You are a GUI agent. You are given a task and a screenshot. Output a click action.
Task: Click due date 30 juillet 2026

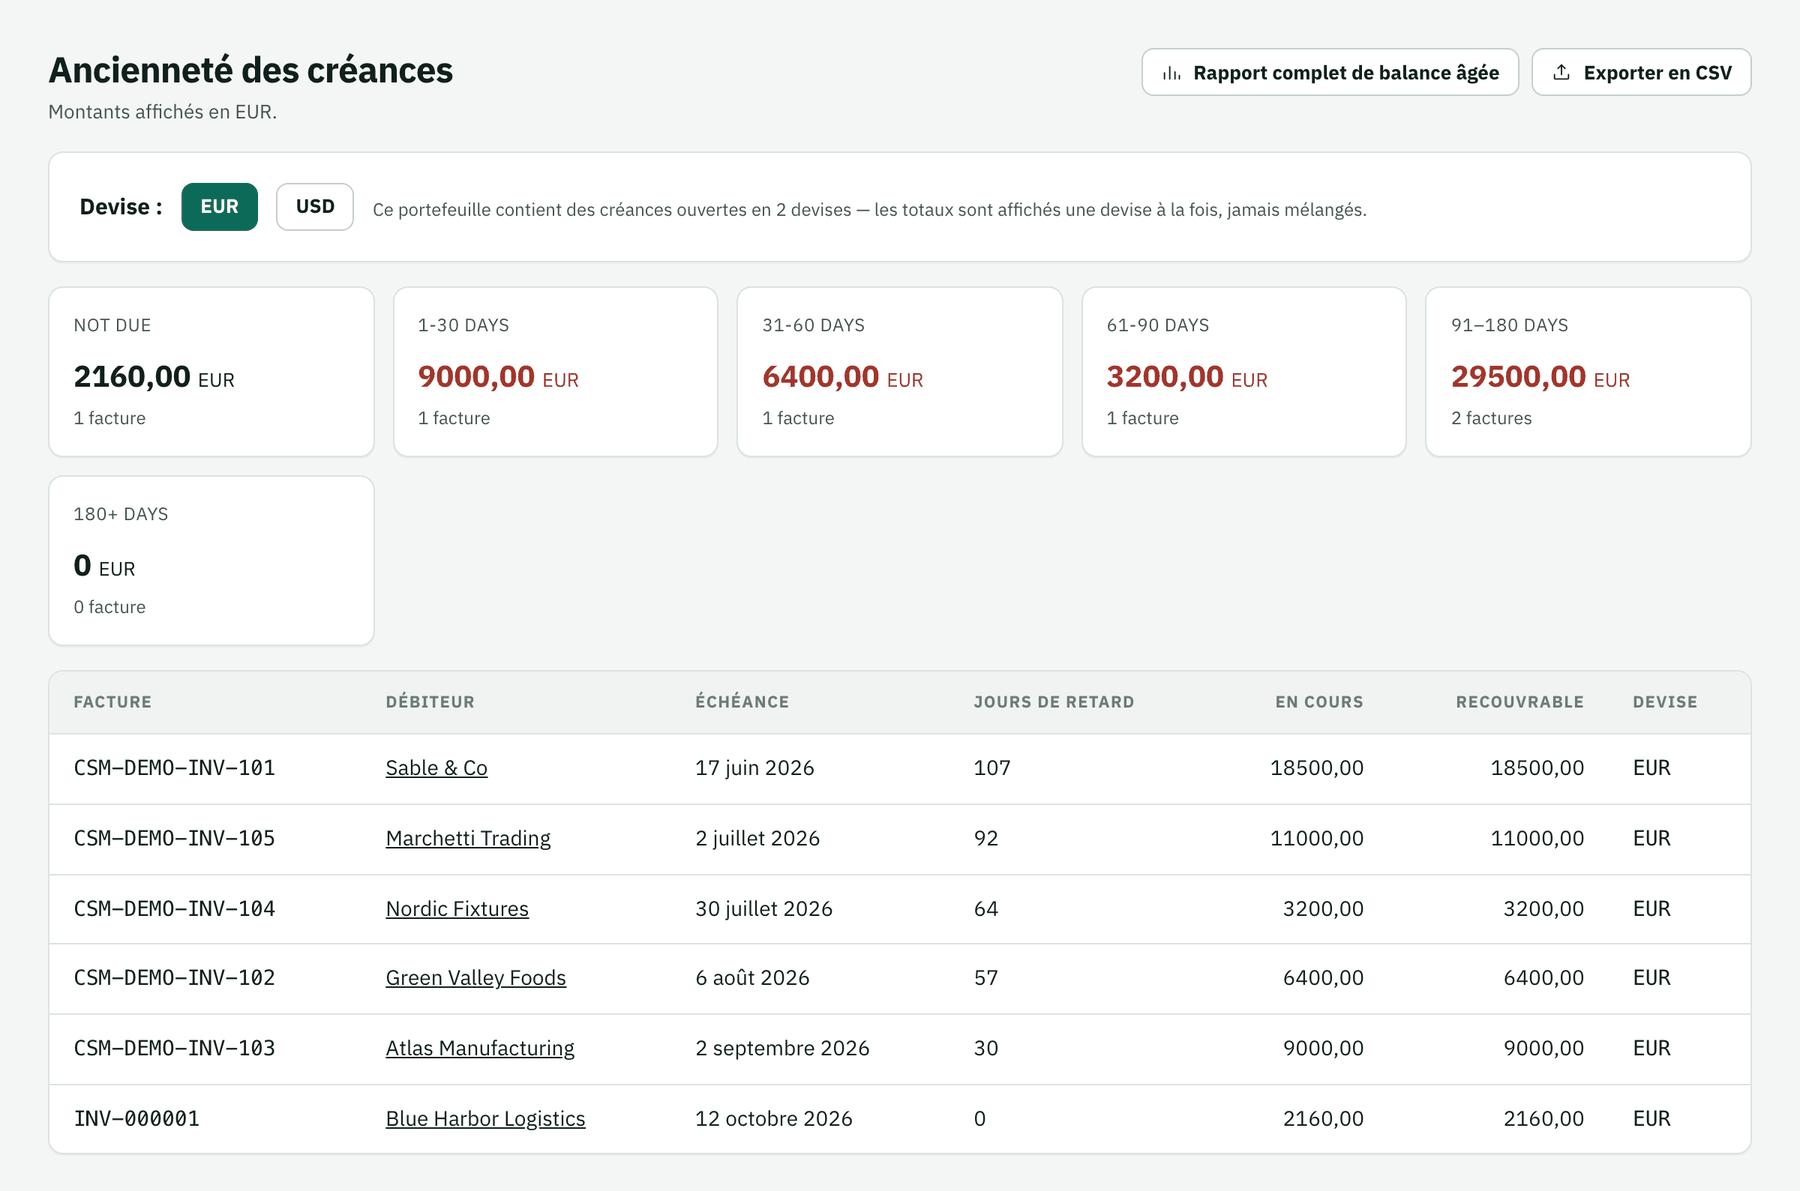pyautogui.click(x=764, y=909)
